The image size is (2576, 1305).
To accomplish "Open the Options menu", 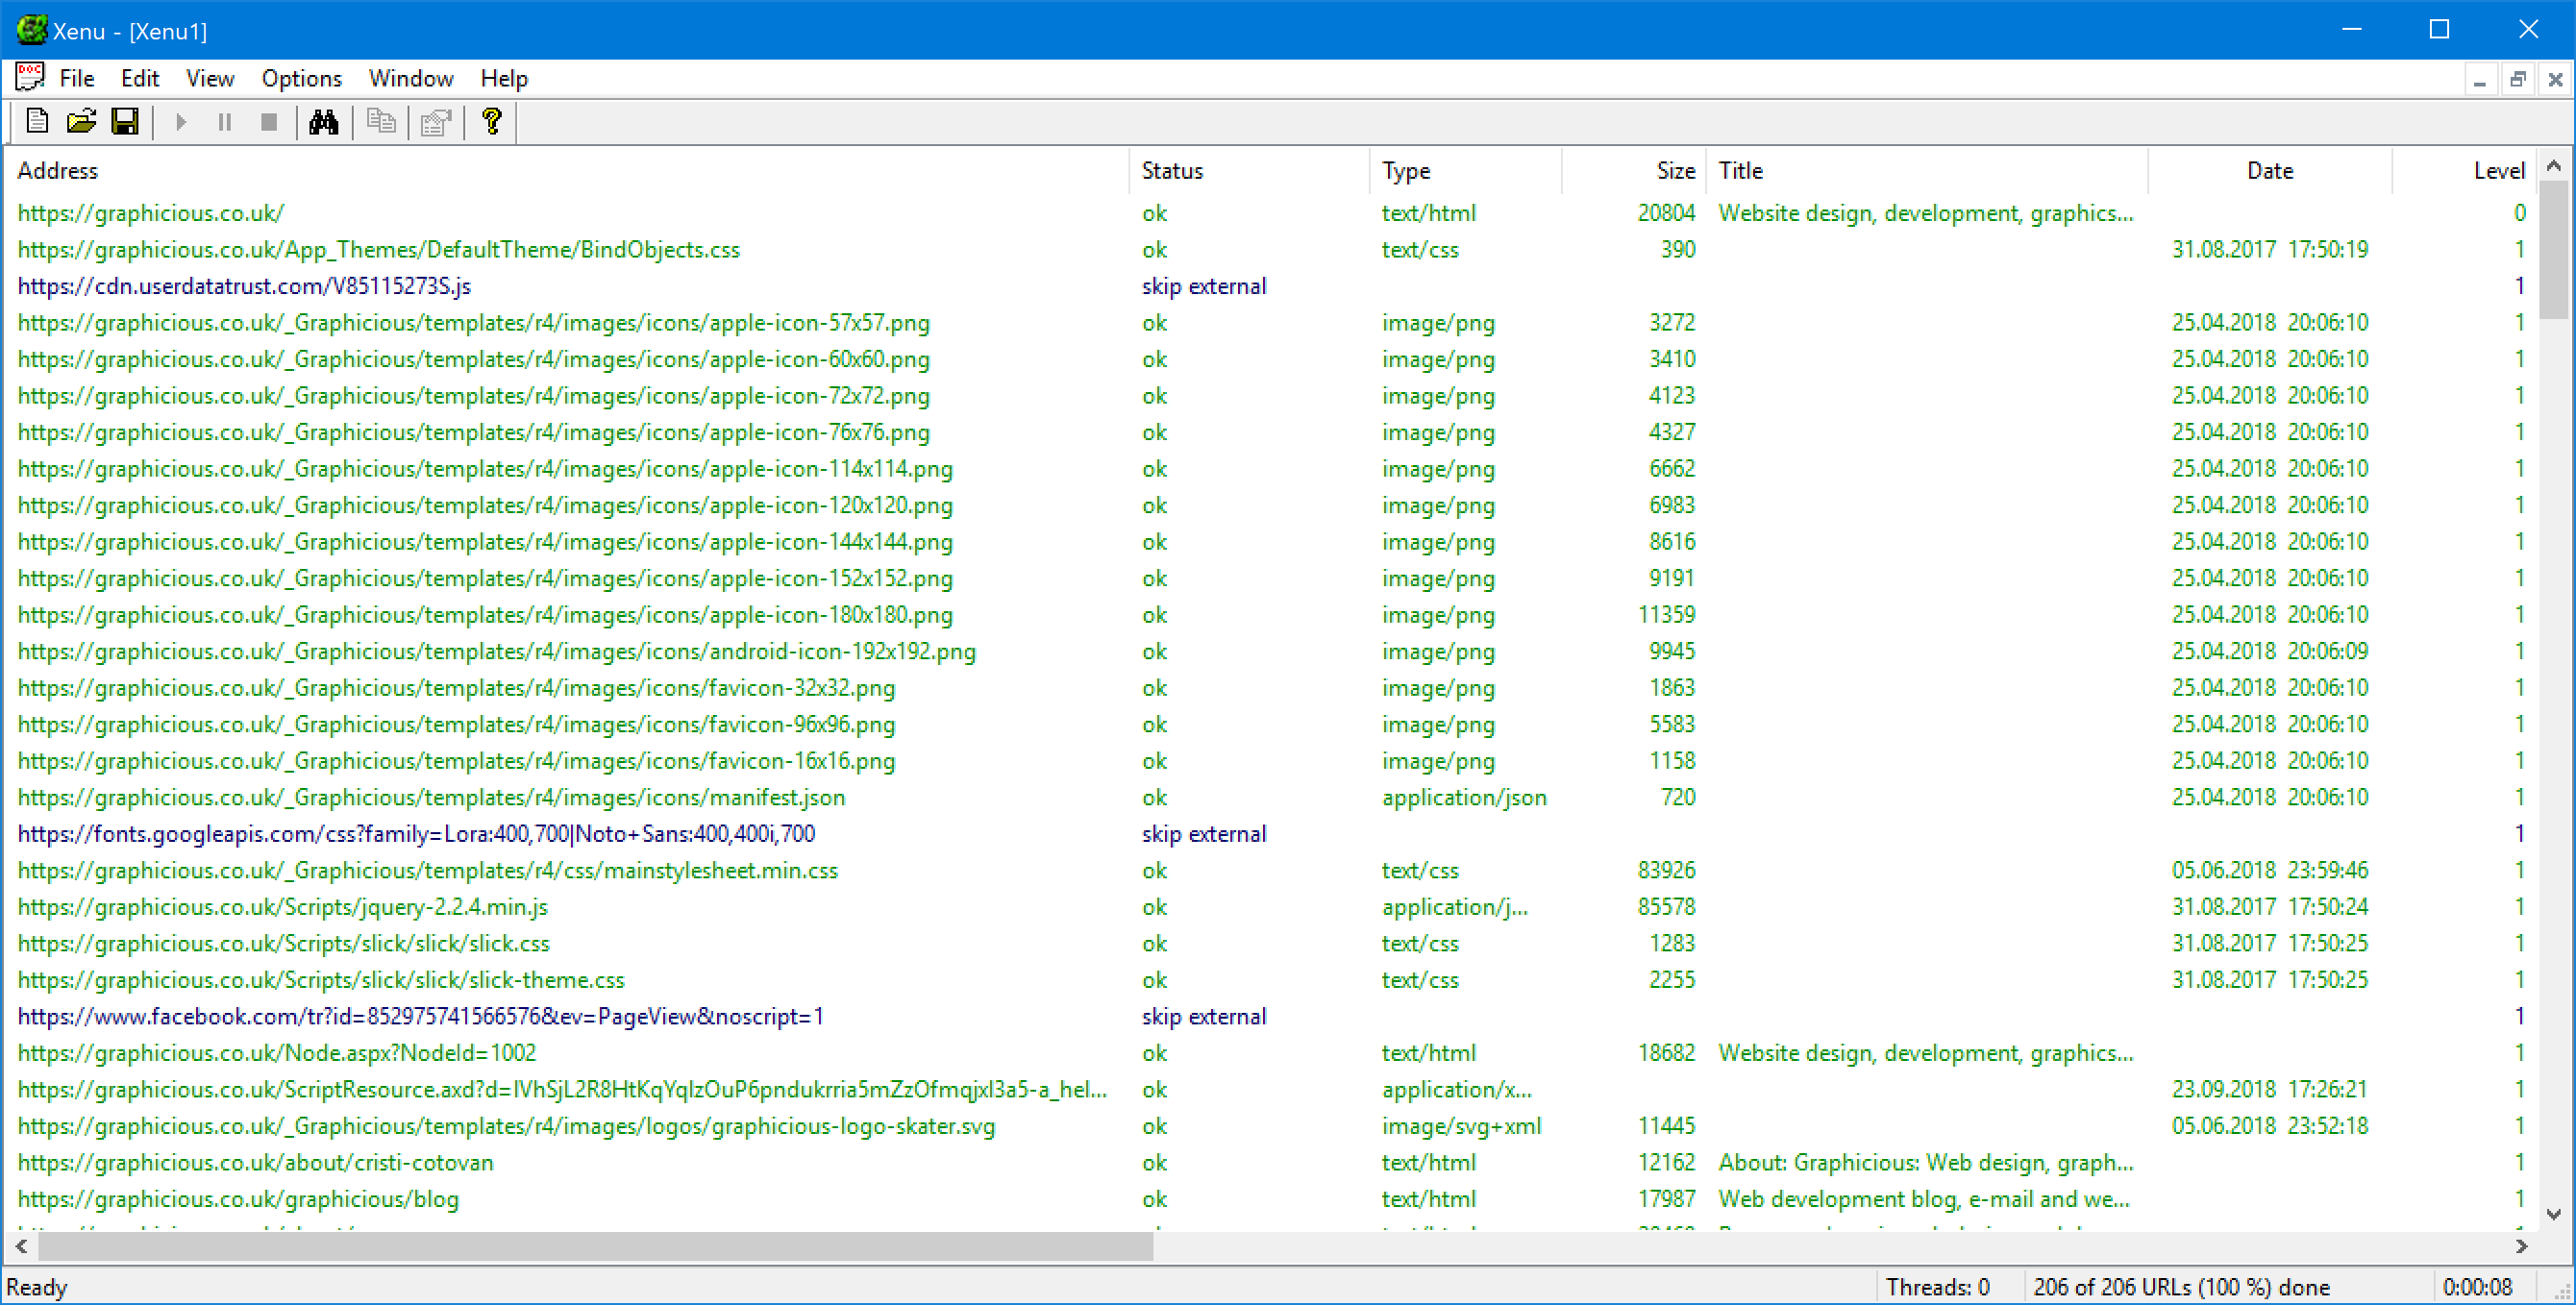I will 301,78.
